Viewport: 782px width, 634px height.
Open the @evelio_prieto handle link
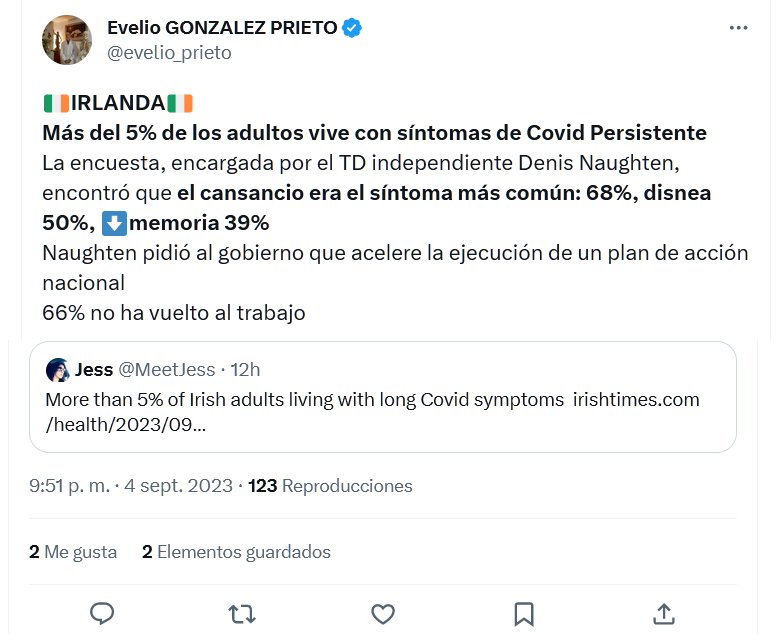(x=169, y=53)
